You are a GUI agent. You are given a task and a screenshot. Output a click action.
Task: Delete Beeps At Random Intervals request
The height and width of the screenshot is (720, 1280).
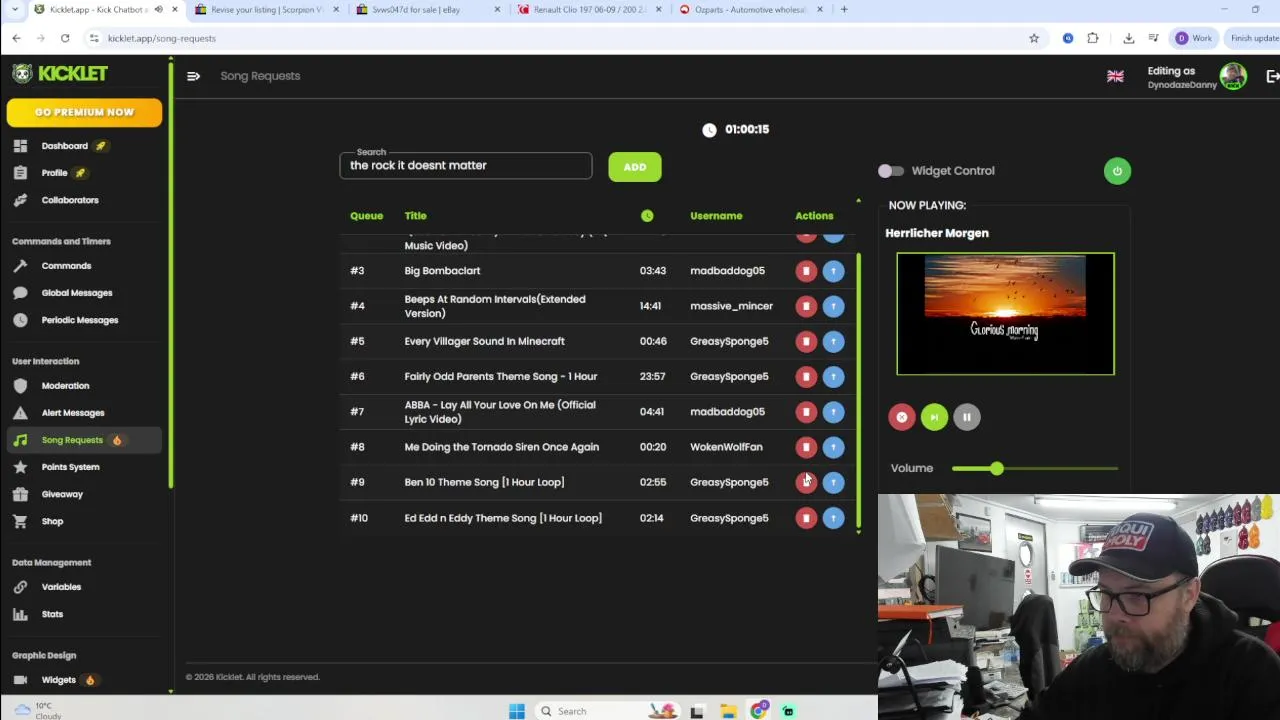806,306
